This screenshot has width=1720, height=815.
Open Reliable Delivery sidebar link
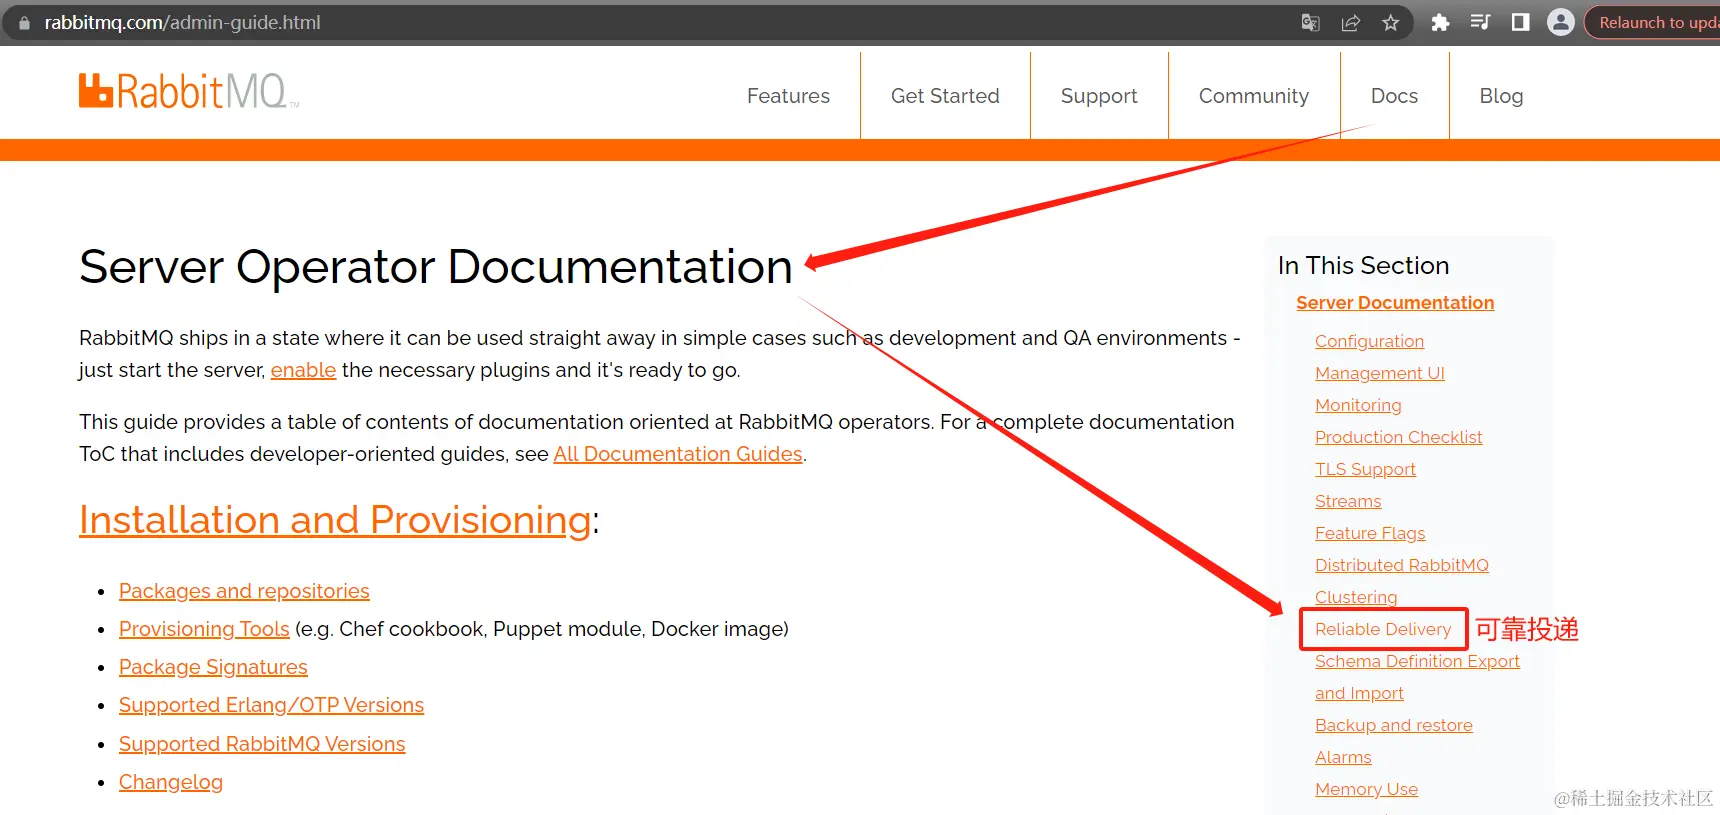click(1383, 629)
